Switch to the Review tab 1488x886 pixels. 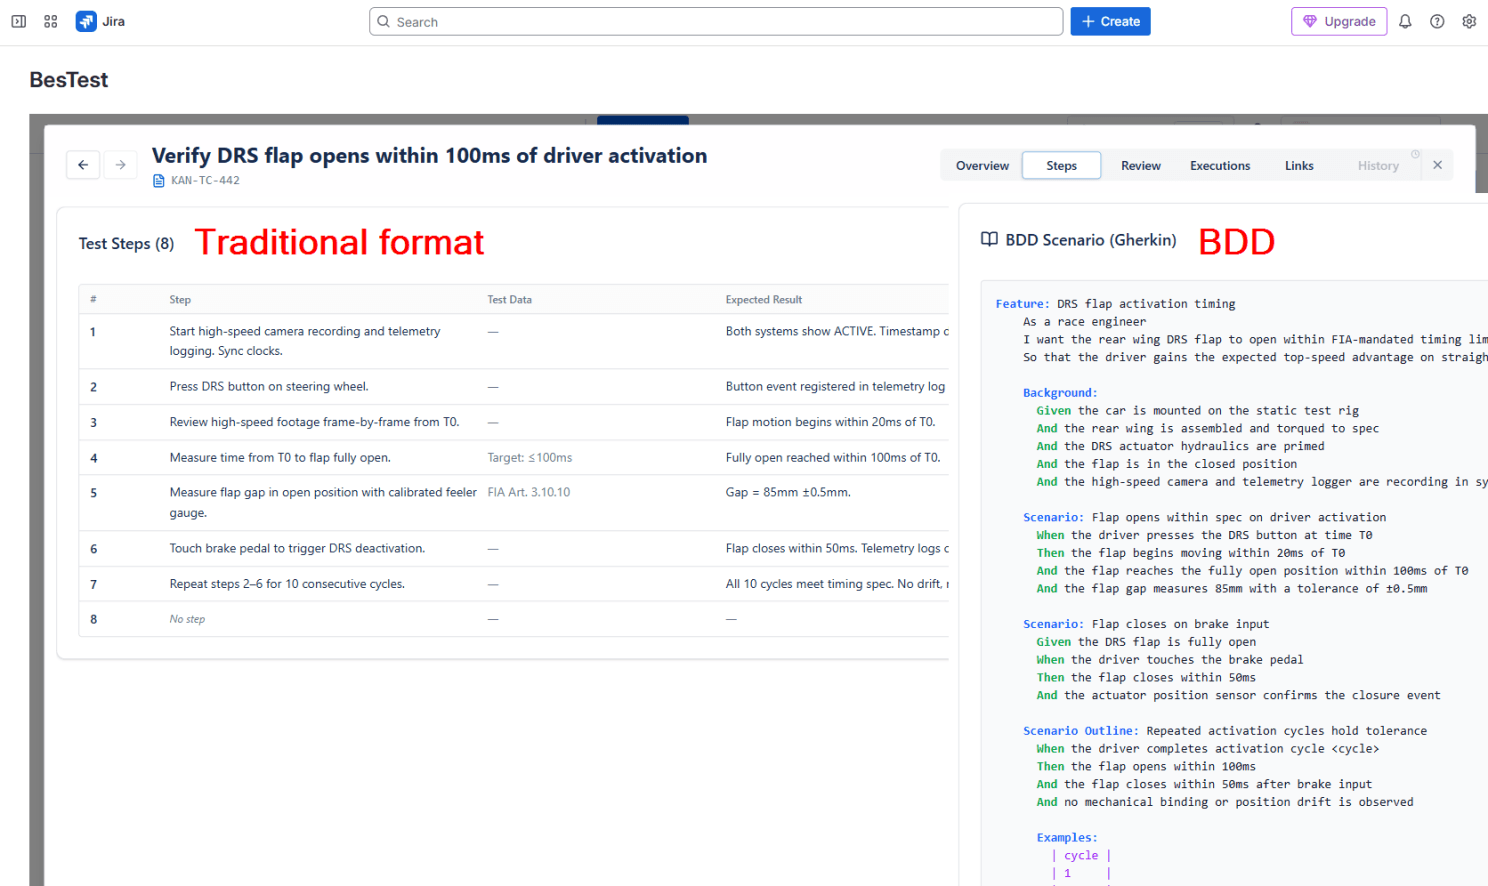(1141, 166)
